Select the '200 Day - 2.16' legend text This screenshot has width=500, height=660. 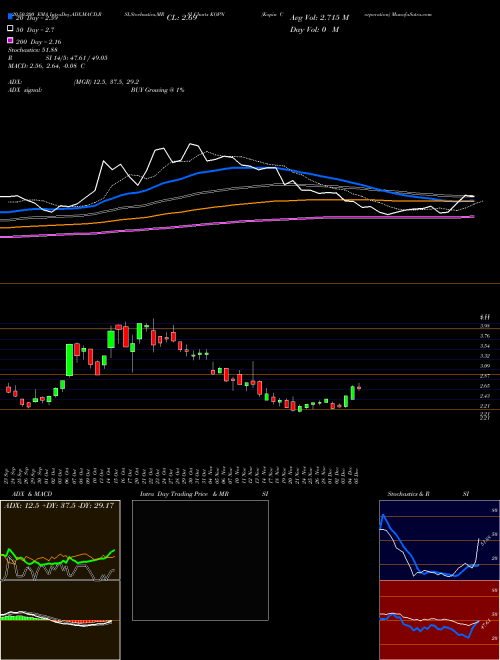coord(39,42)
